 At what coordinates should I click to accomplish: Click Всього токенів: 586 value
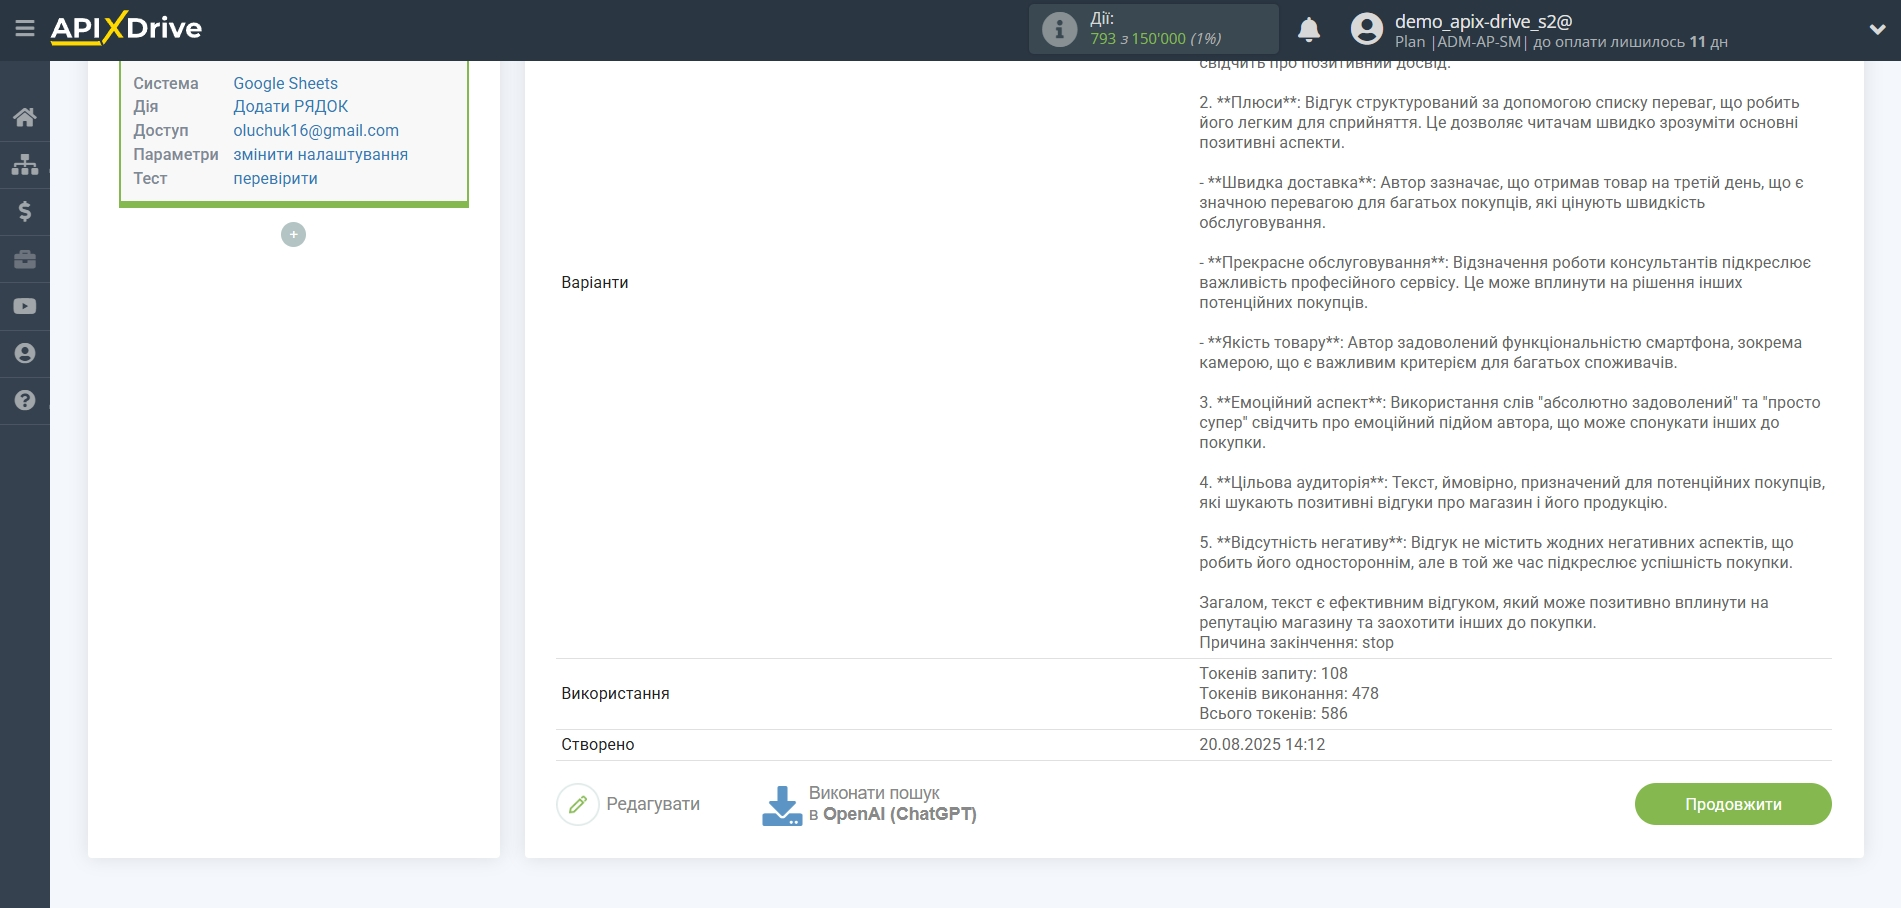coord(1273,713)
